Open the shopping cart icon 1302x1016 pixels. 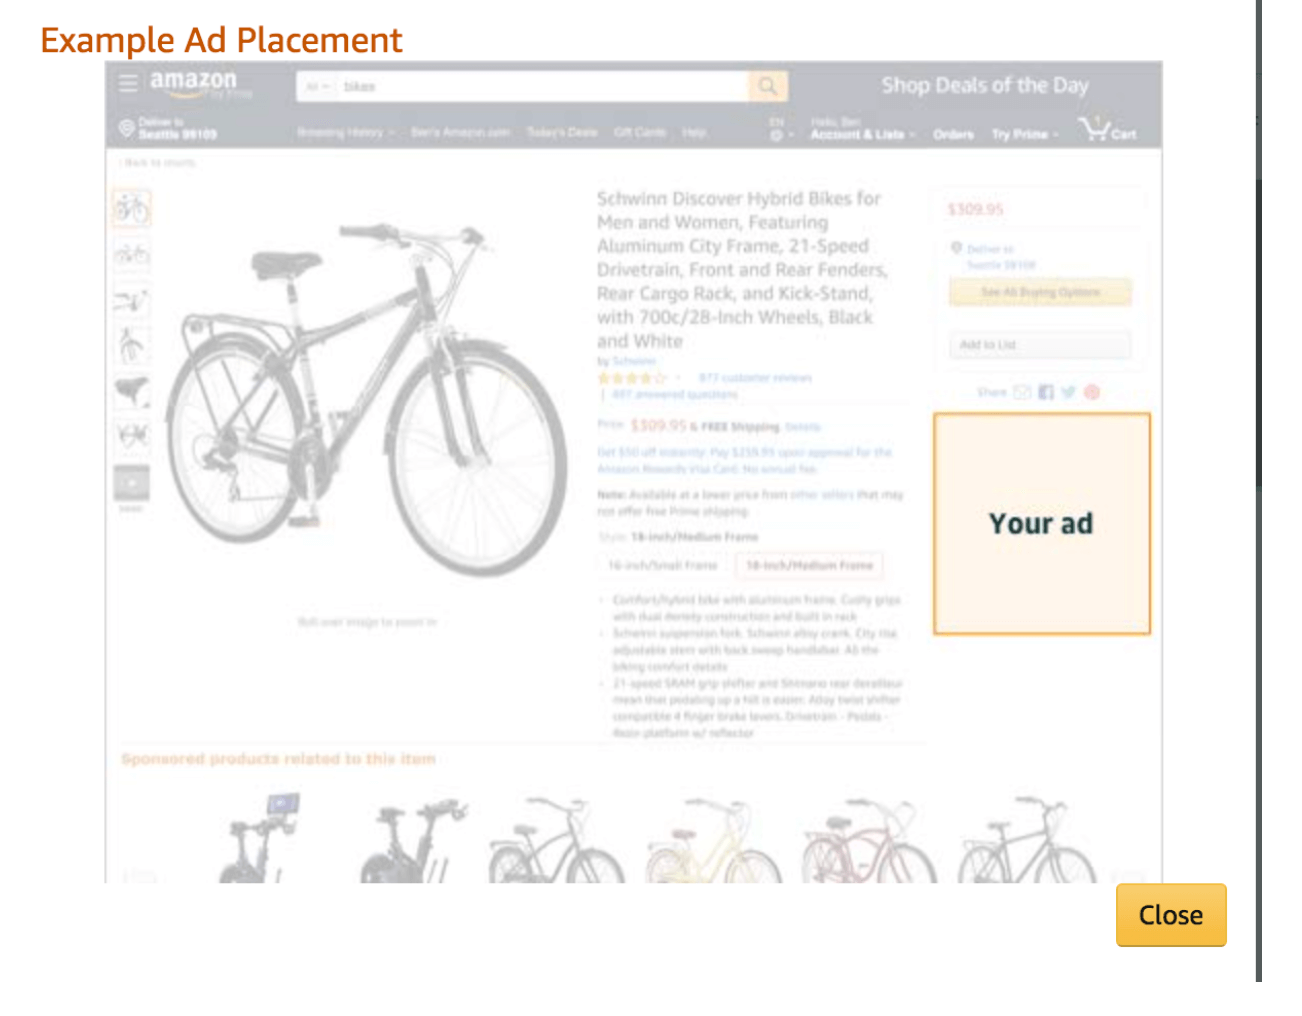1107,129
